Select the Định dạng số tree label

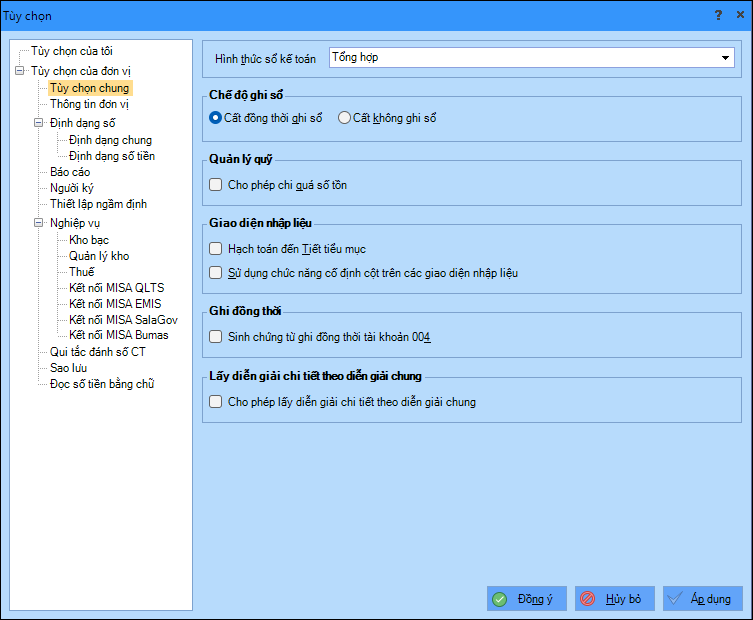[x=83, y=123]
